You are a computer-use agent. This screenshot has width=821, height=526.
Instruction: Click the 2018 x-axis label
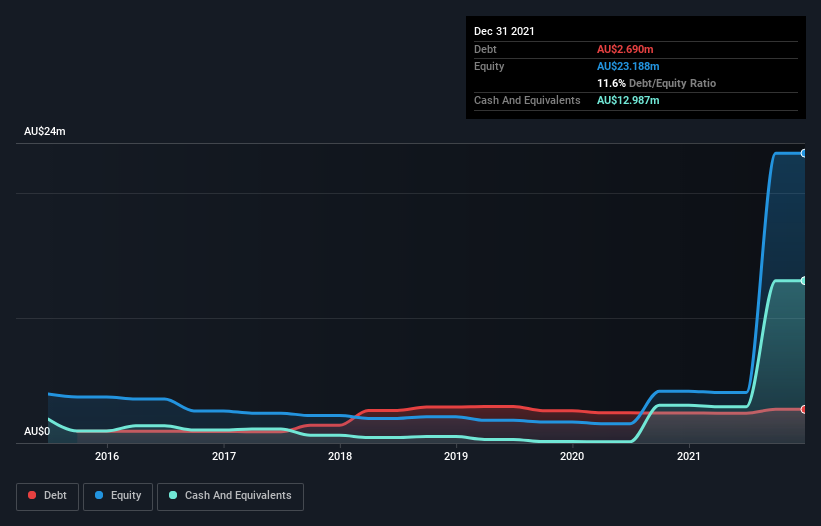click(340, 456)
